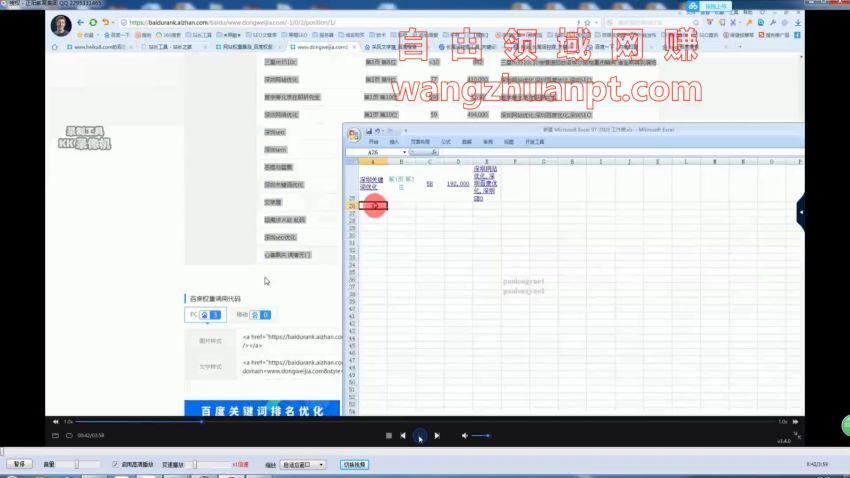Switch to the www.heikuli.com browser tab
Image resolution: width=850 pixels, height=478 pixels.
(98, 47)
